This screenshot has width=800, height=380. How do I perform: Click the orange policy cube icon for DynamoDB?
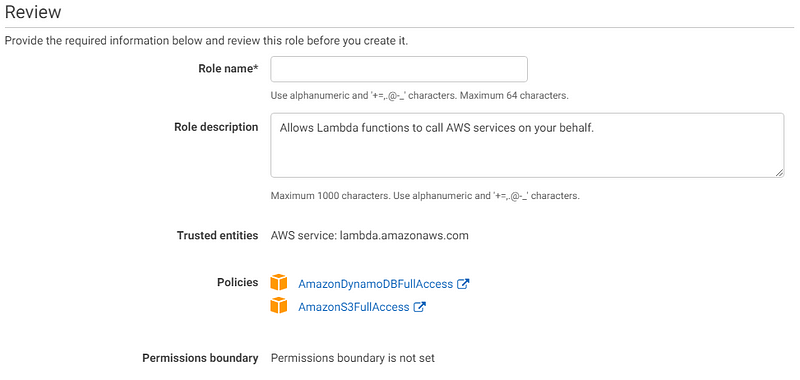point(279,282)
